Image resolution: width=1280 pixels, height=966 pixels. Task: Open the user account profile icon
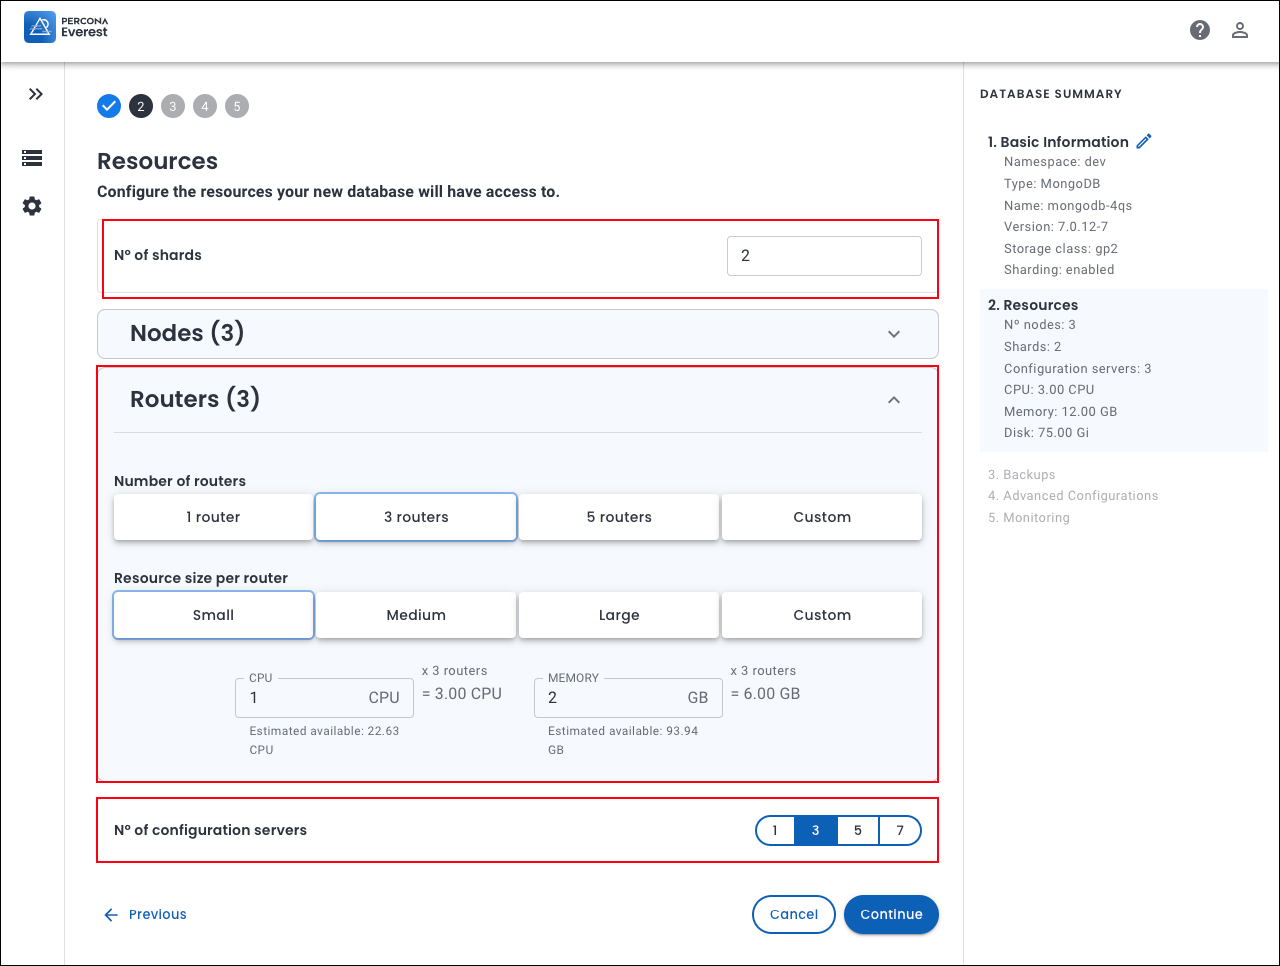coord(1240,30)
